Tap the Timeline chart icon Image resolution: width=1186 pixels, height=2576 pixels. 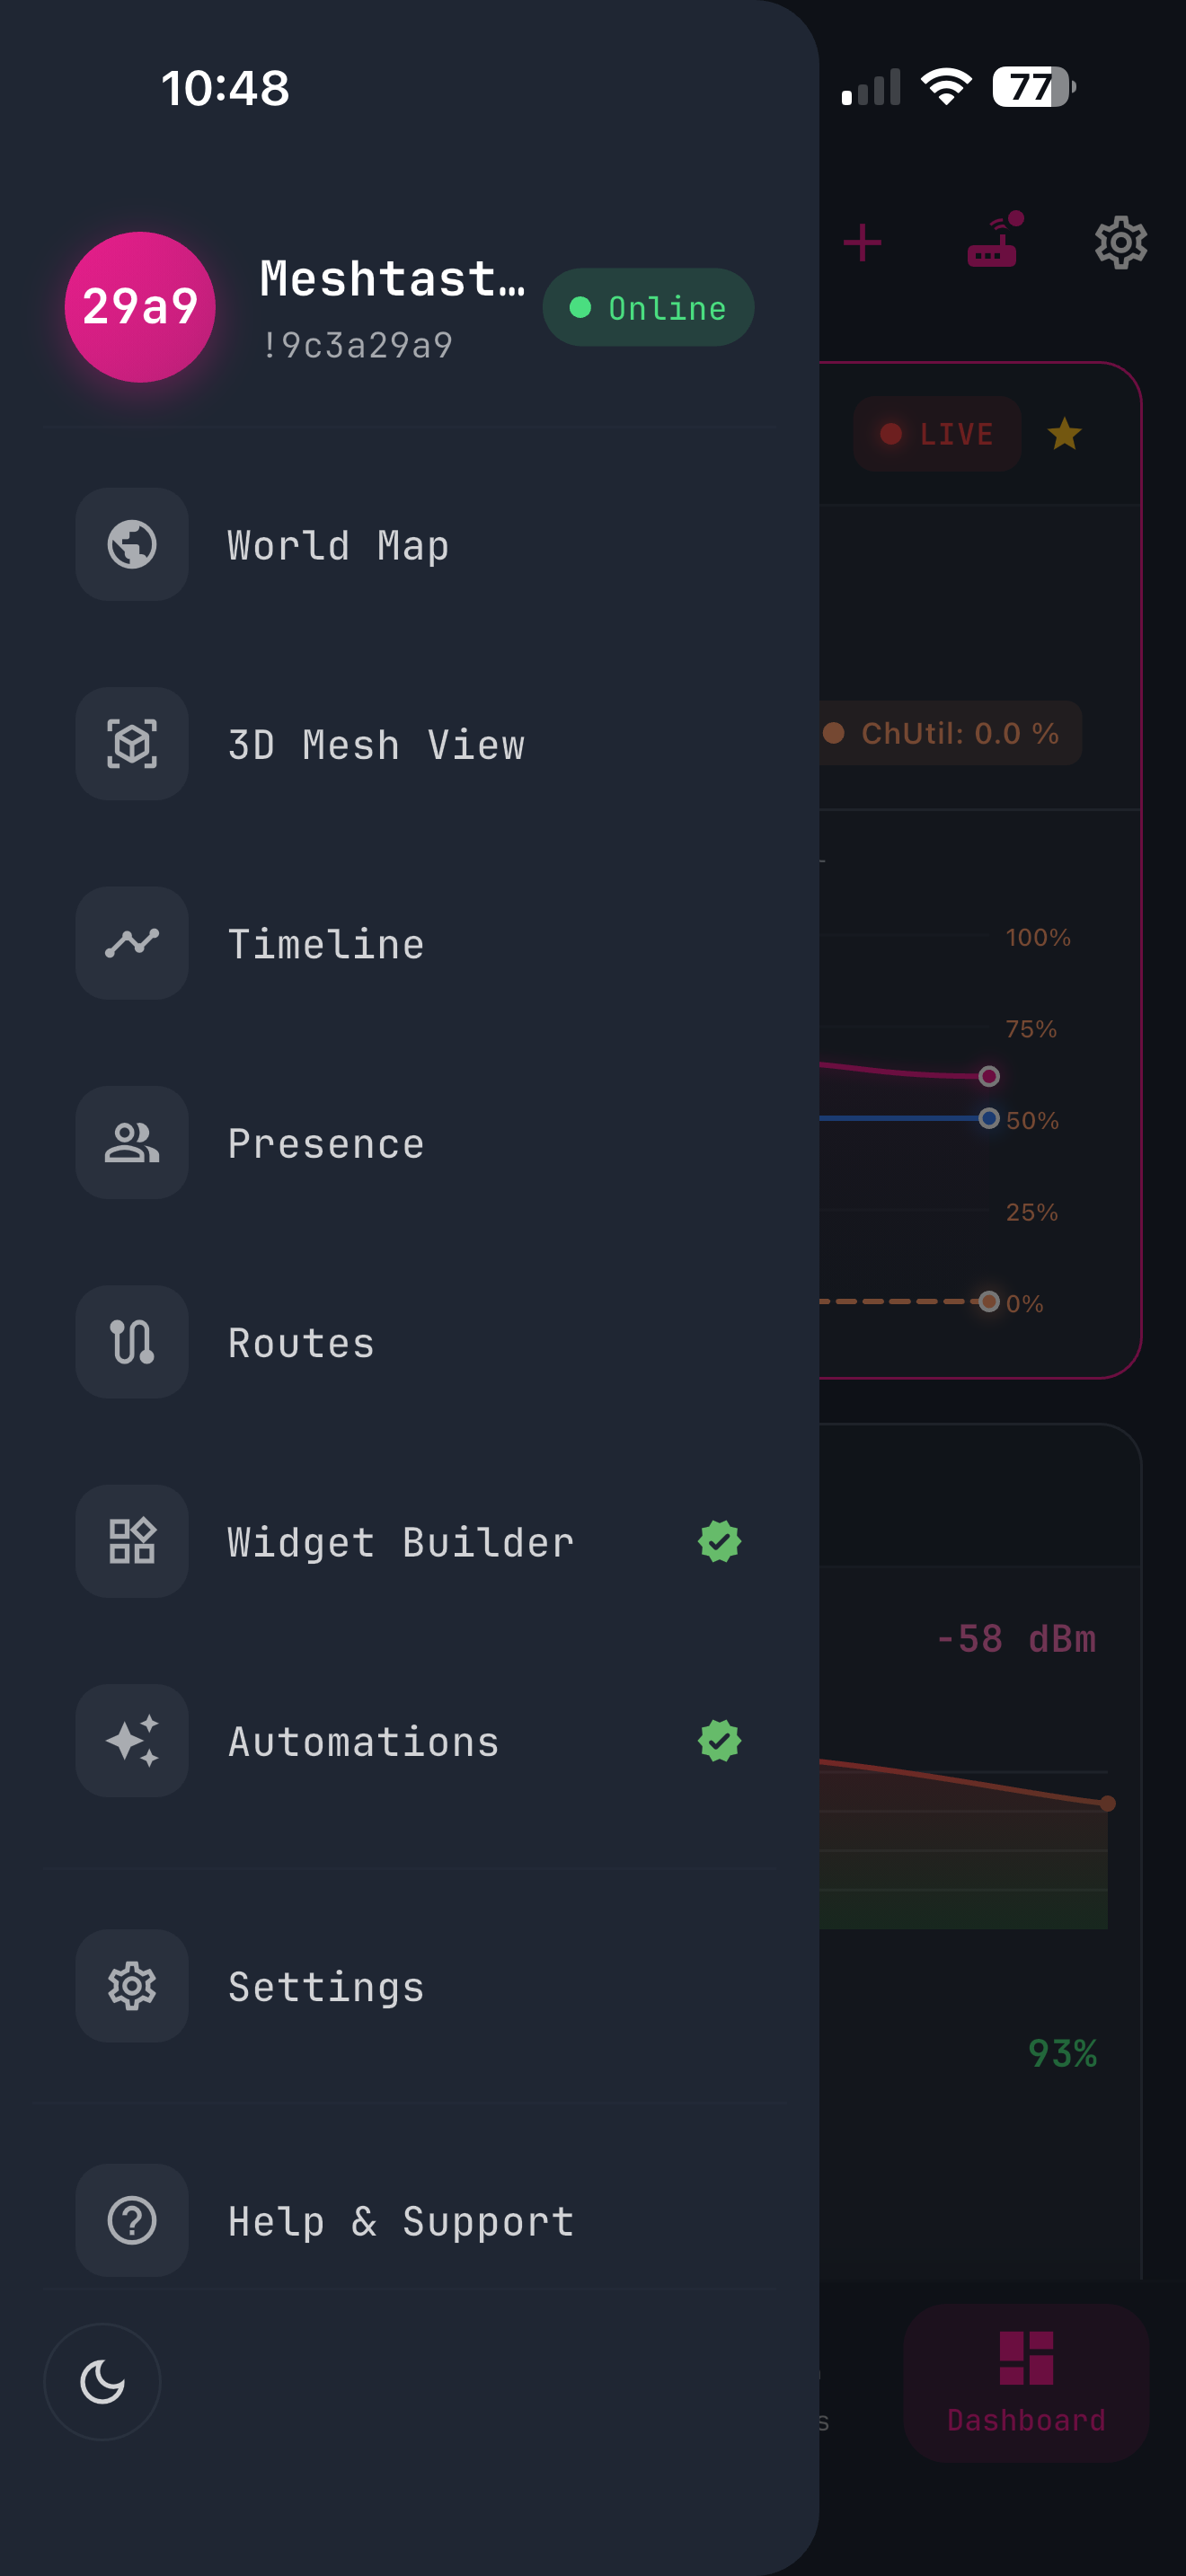coord(130,943)
